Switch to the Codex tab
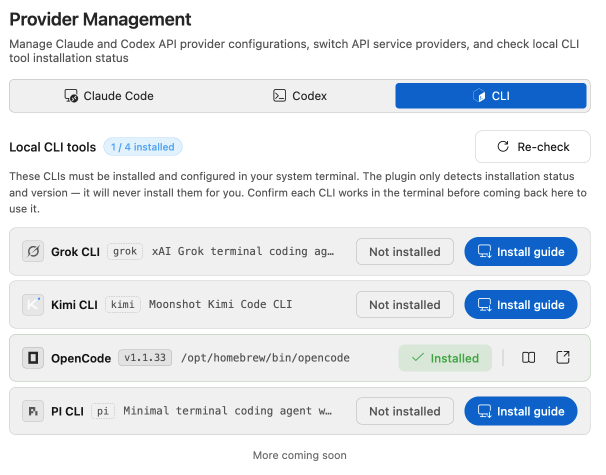This screenshot has height=475, width=606. 300,96
